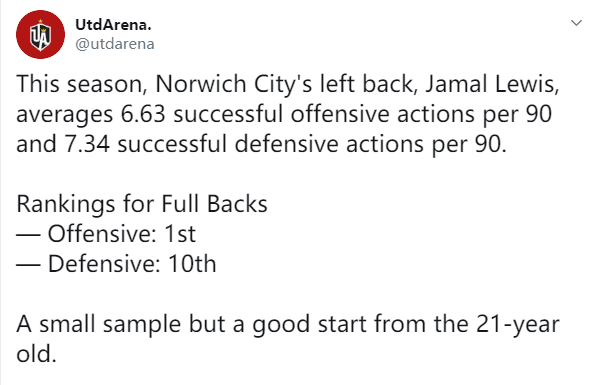This screenshot has height=385, width=596.
Task: Click the 21-year text in last sentence
Action: tap(517, 325)
